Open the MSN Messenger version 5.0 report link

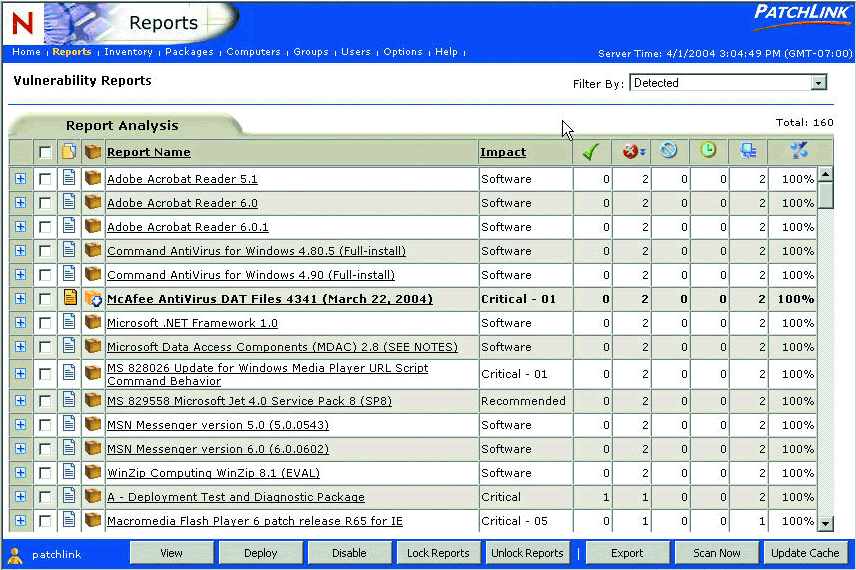[218, 425]
